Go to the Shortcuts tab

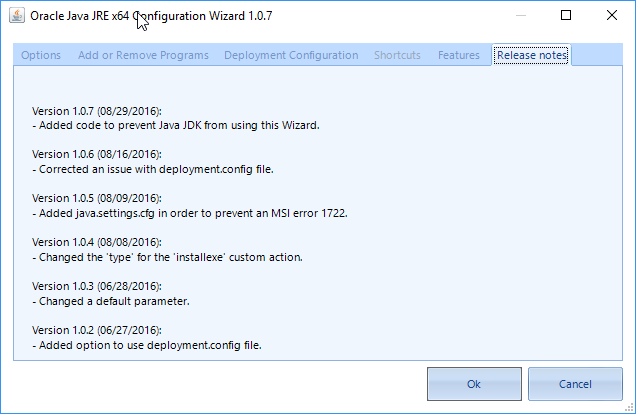coord(397,55)
